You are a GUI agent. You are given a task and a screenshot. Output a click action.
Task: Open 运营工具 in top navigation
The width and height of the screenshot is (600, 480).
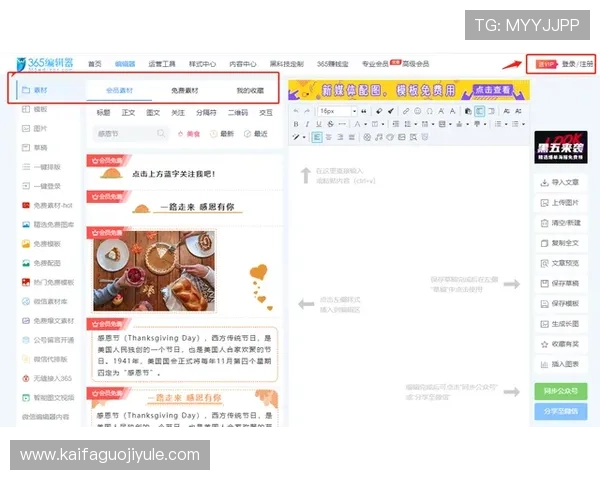[x=162, y=64]
